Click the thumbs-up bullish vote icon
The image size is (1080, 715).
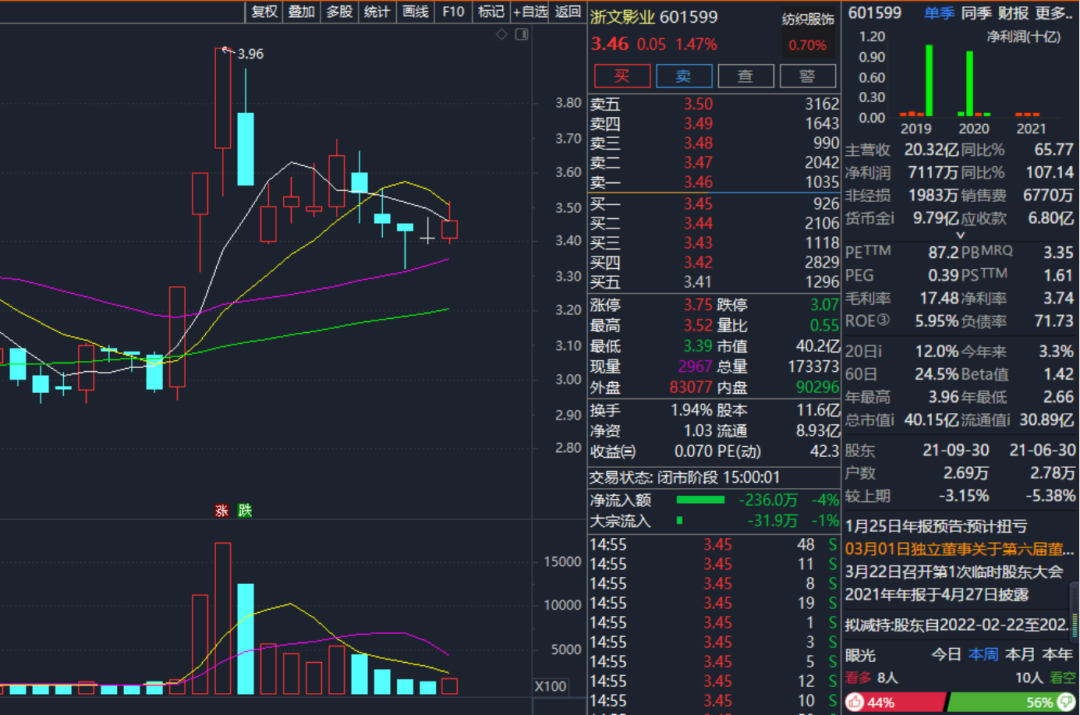[x=855, y=702]
